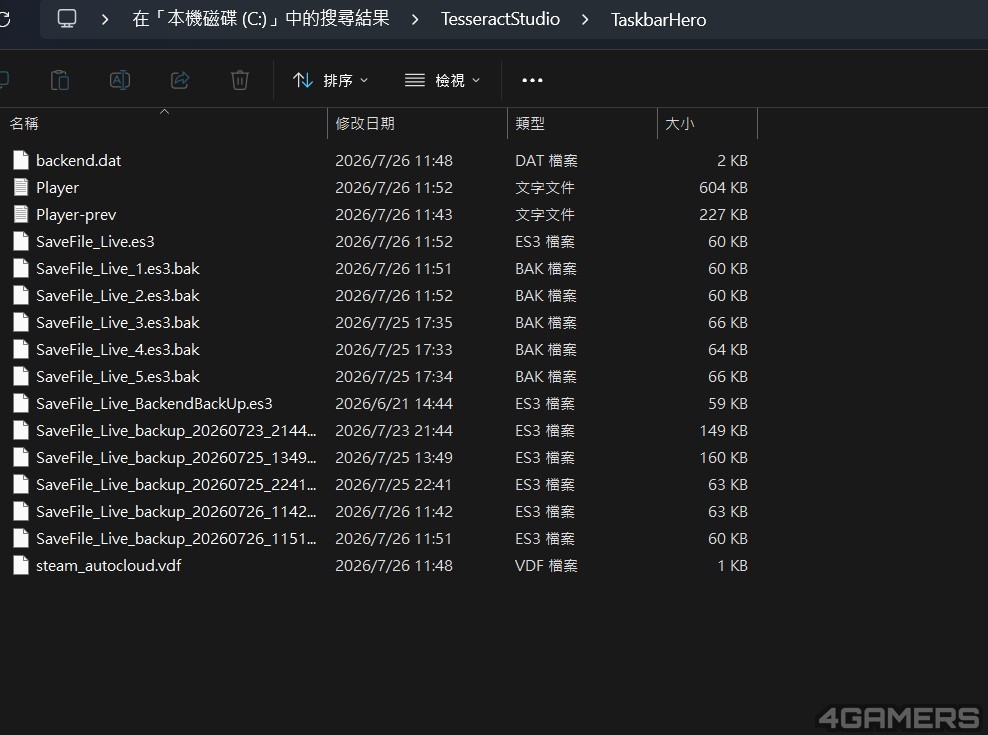
Task: Expand chevron after This PC icon in breadcrumb
Action: [105, 20]
